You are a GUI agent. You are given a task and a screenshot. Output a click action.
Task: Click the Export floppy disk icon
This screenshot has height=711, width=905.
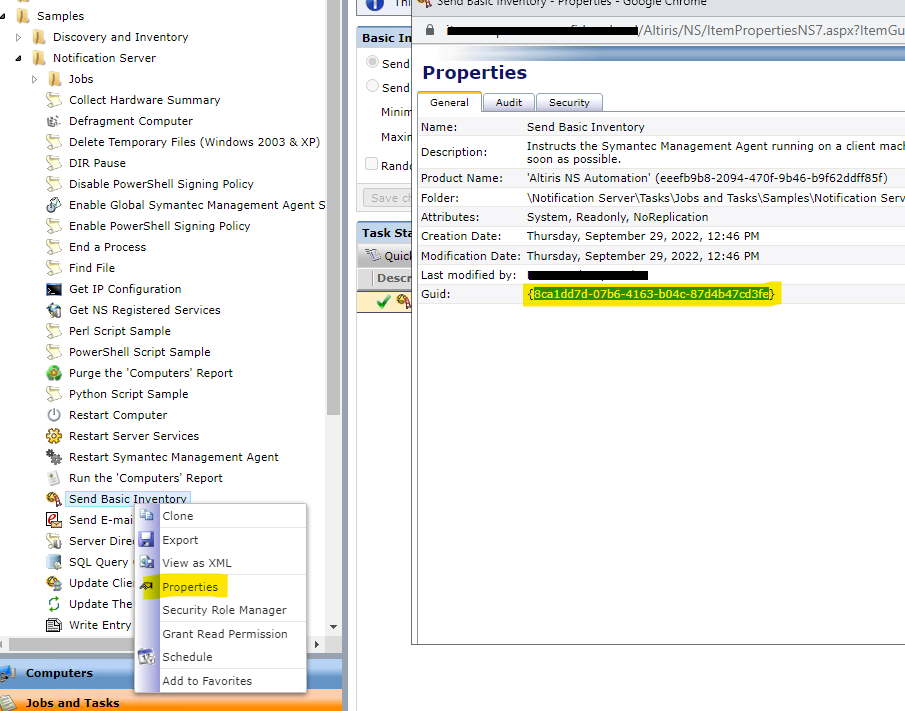pyautogui.click(x=147, y=540)
